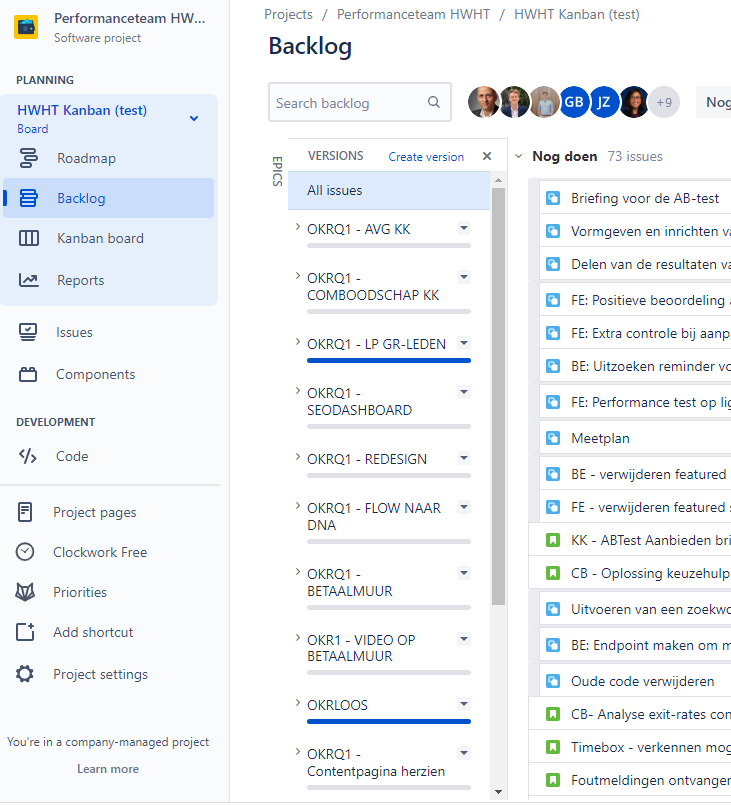Expand OKRQ1 - LP GR-LEDEN version
731x805 pixels.
click(x=298, y=341)
